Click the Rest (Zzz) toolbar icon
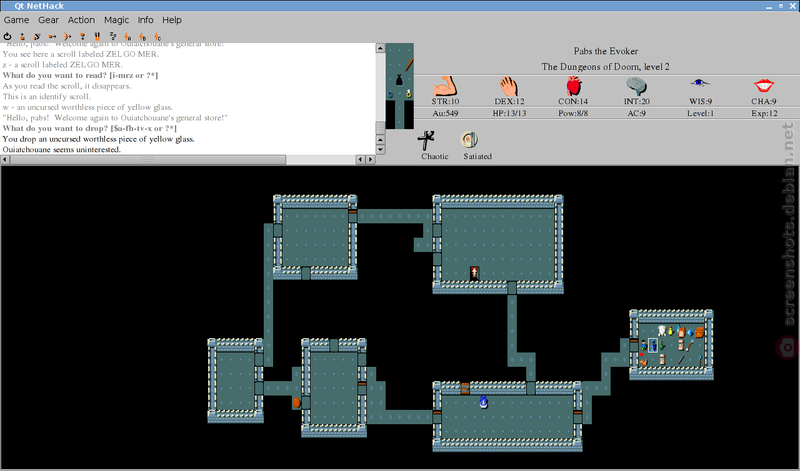Screen dimensions: 800x471 (x=112, y=36)
